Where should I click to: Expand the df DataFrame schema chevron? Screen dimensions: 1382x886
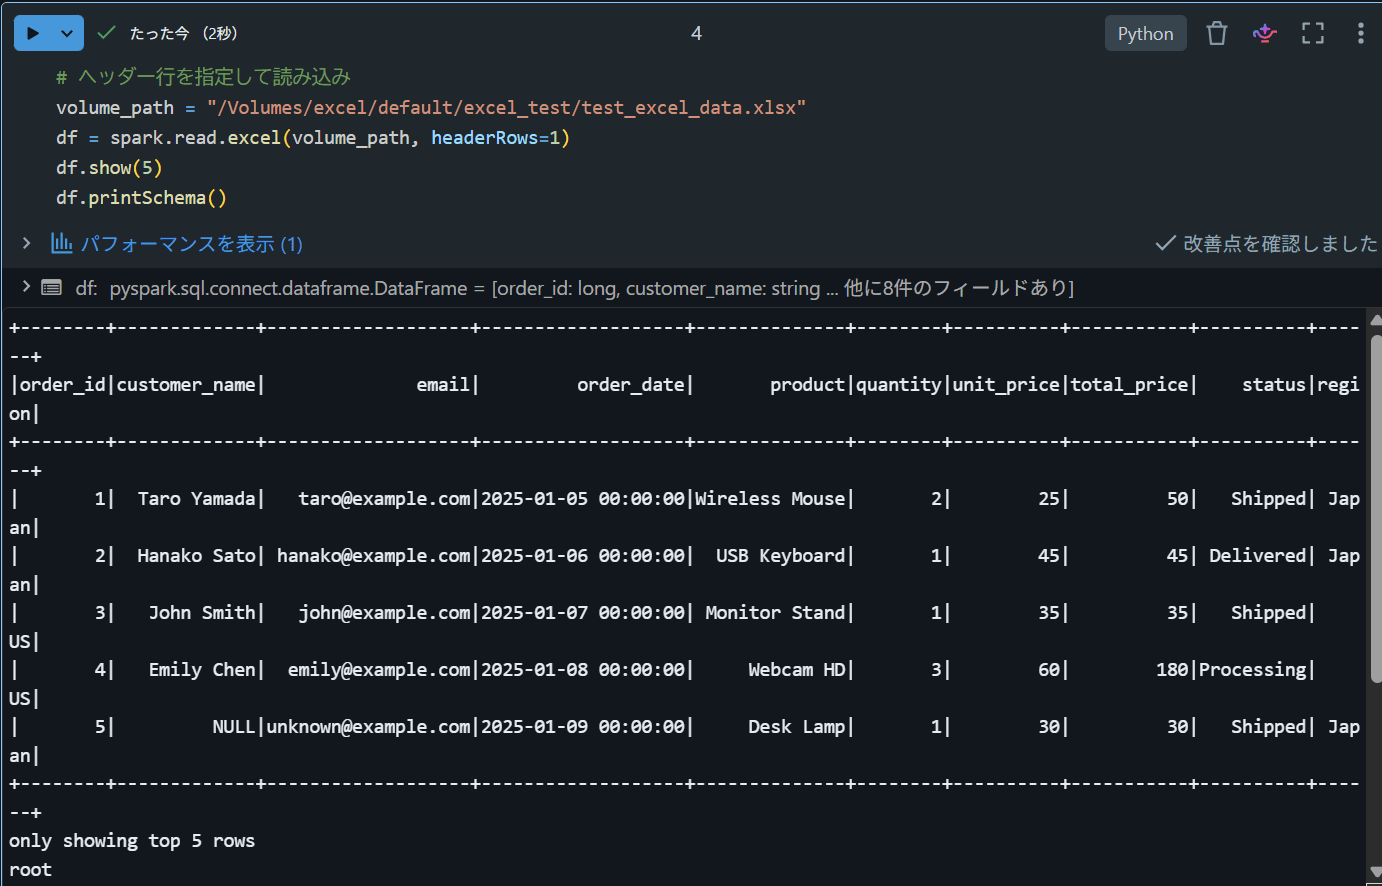point(27,287)
